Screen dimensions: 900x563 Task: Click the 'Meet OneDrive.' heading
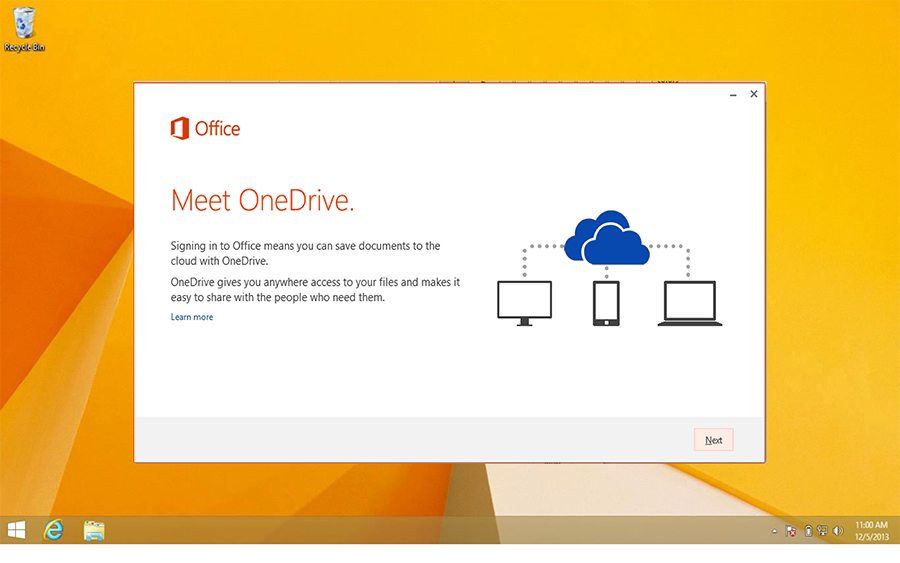click(x=262, y=200)
